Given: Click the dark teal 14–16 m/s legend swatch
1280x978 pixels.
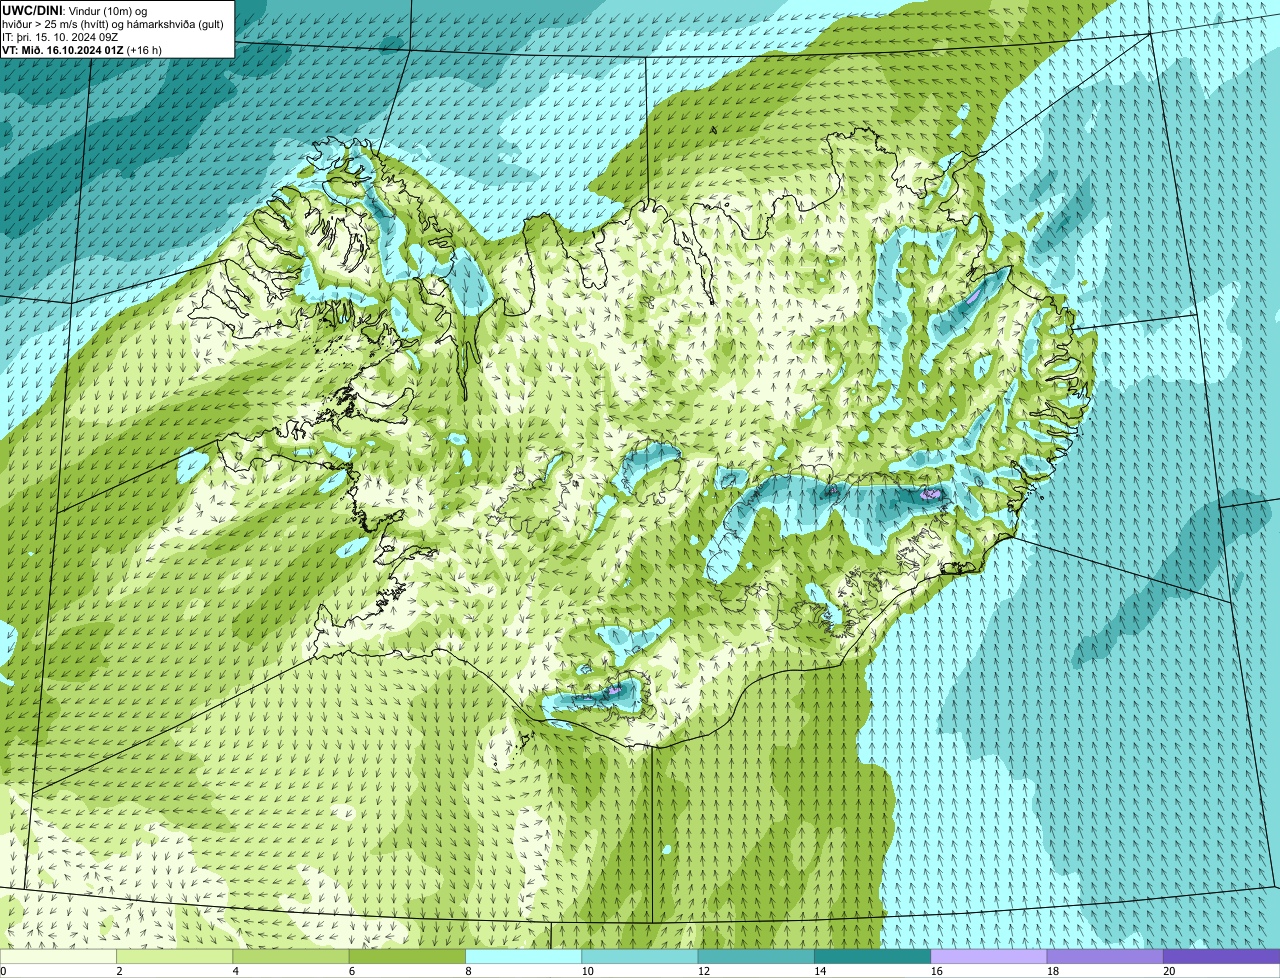Looking at the screenshot, I should (x=873, y=956).
